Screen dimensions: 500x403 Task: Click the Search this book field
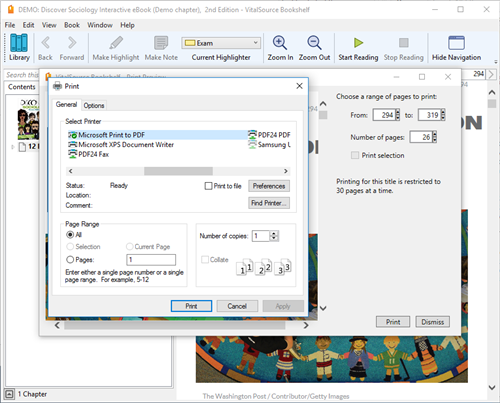pyautogui.click(x=22, y=75)
